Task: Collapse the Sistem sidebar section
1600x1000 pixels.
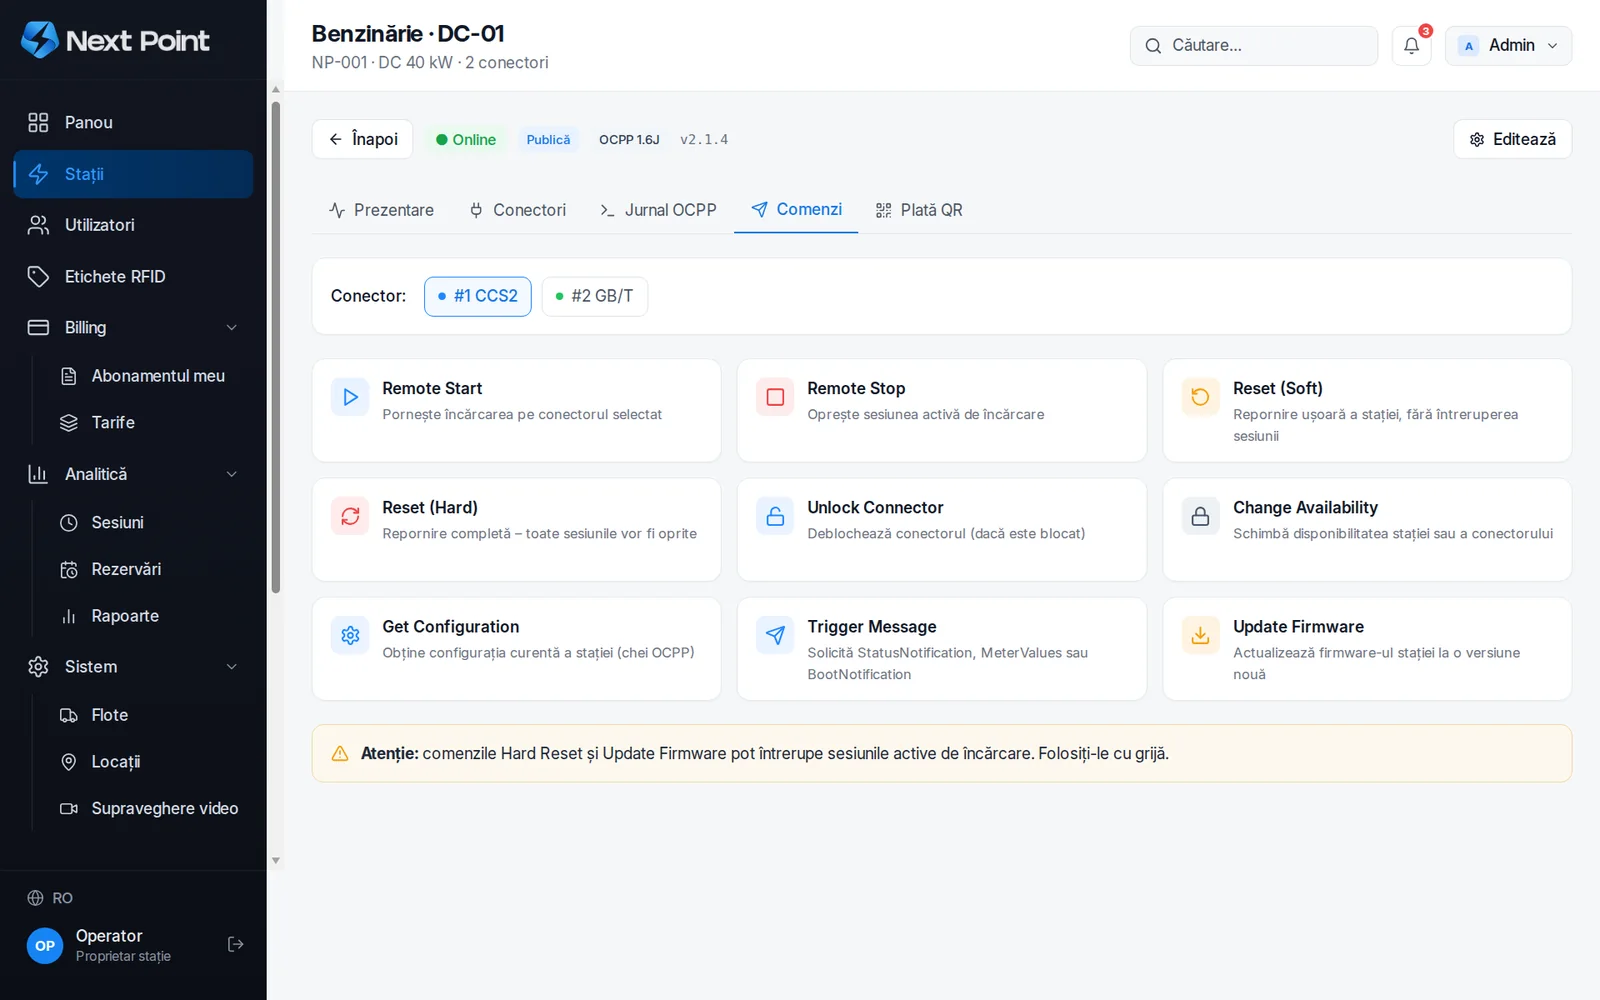Action: [x=133, y=667]
